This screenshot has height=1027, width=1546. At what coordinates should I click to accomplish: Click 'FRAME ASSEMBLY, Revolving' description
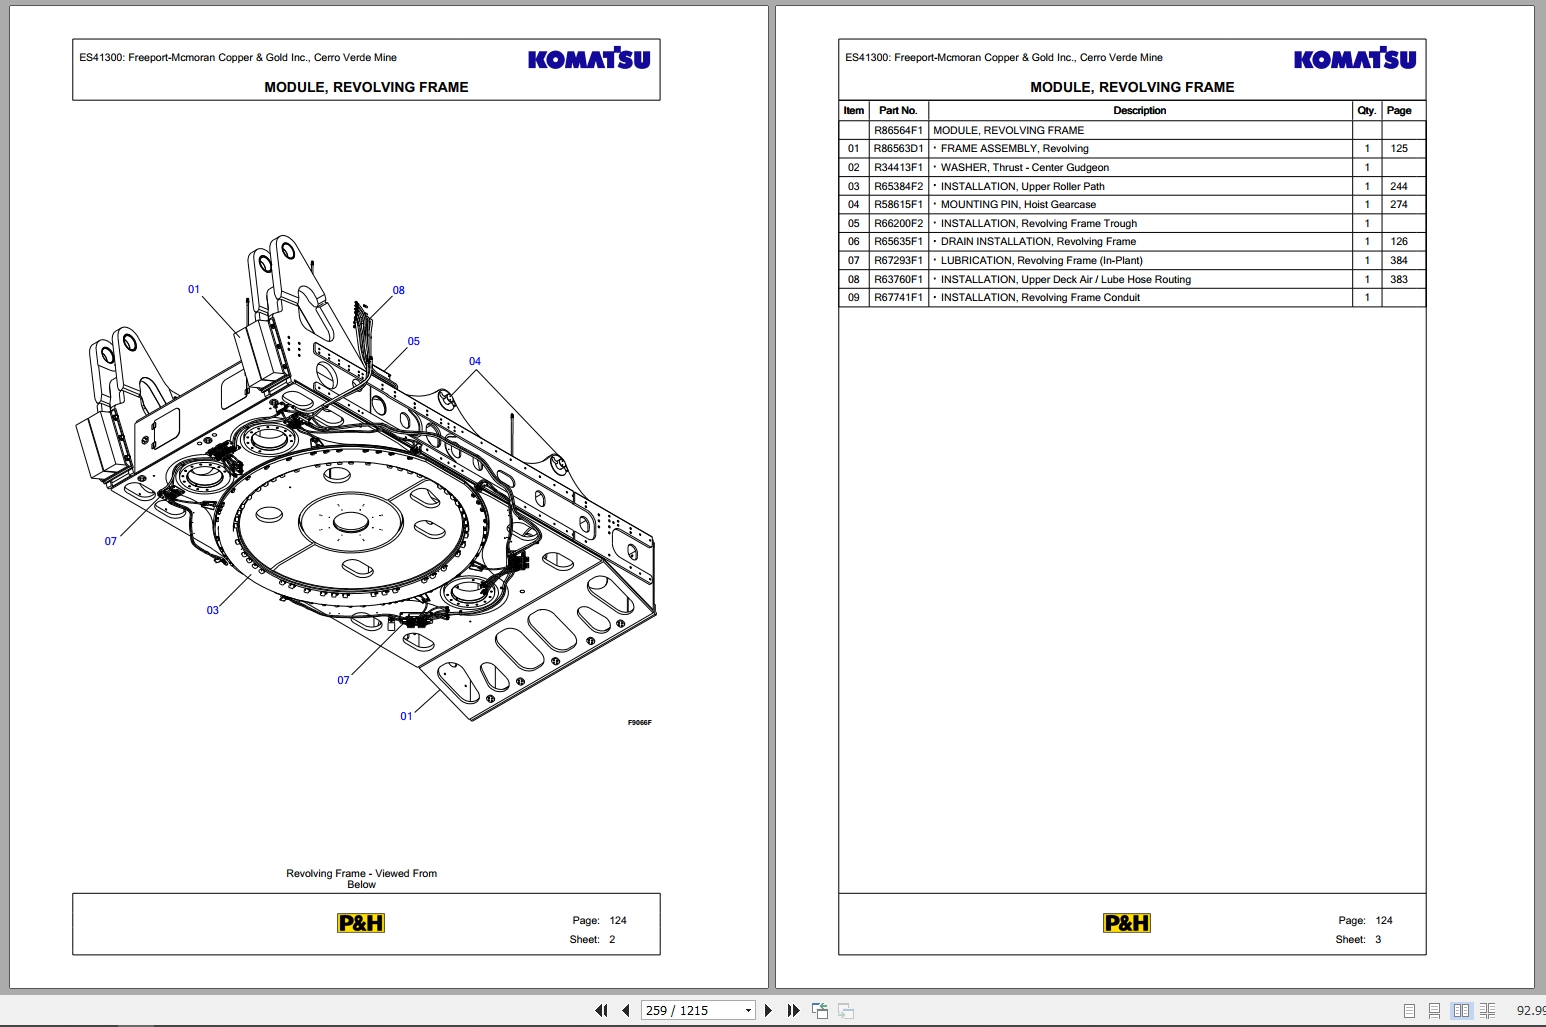pos(1015,148)
